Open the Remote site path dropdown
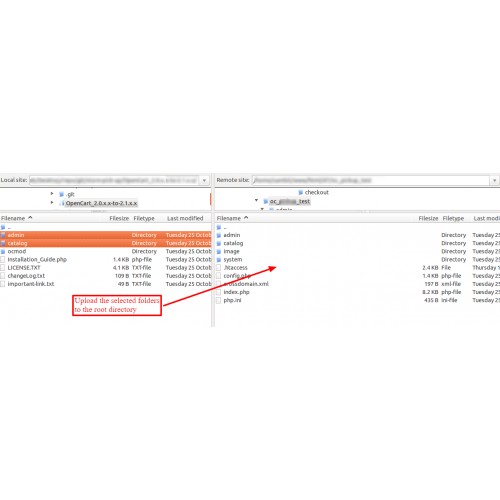 coord(495,180)
